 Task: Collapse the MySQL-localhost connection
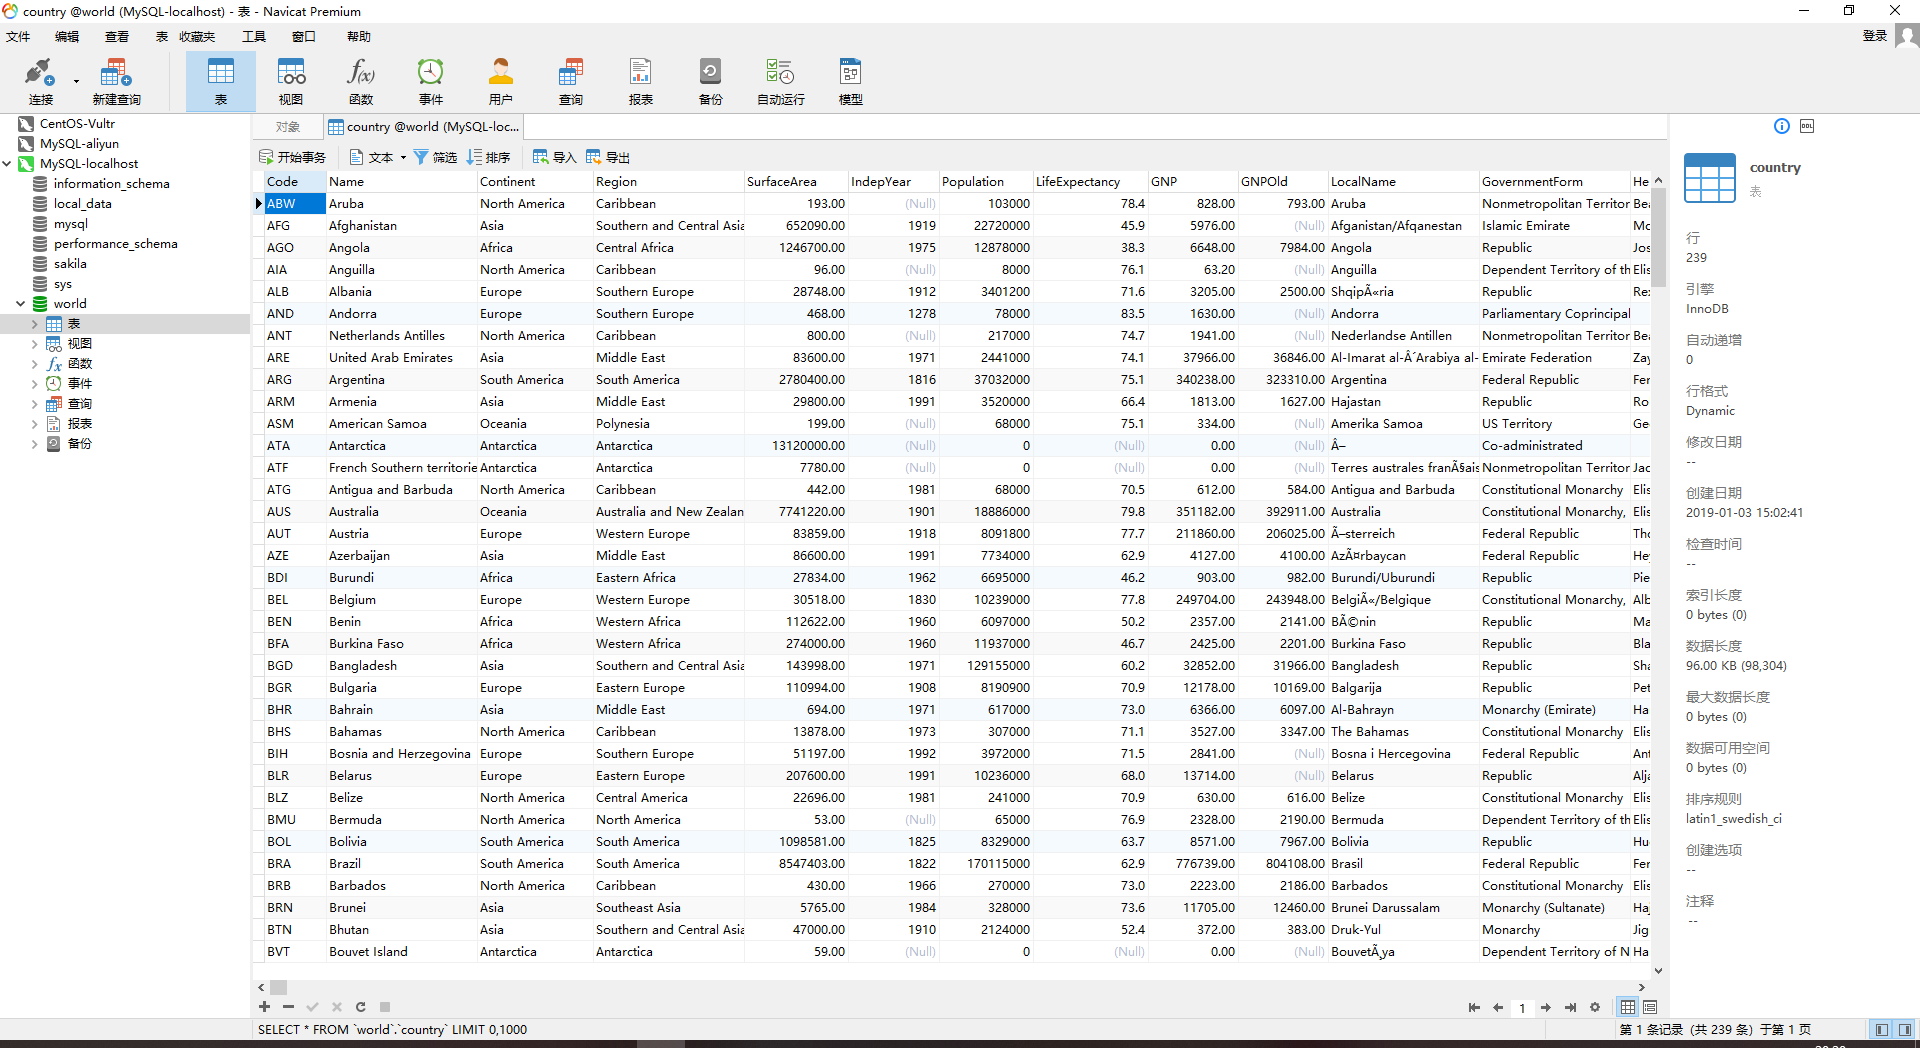point(7,164)
